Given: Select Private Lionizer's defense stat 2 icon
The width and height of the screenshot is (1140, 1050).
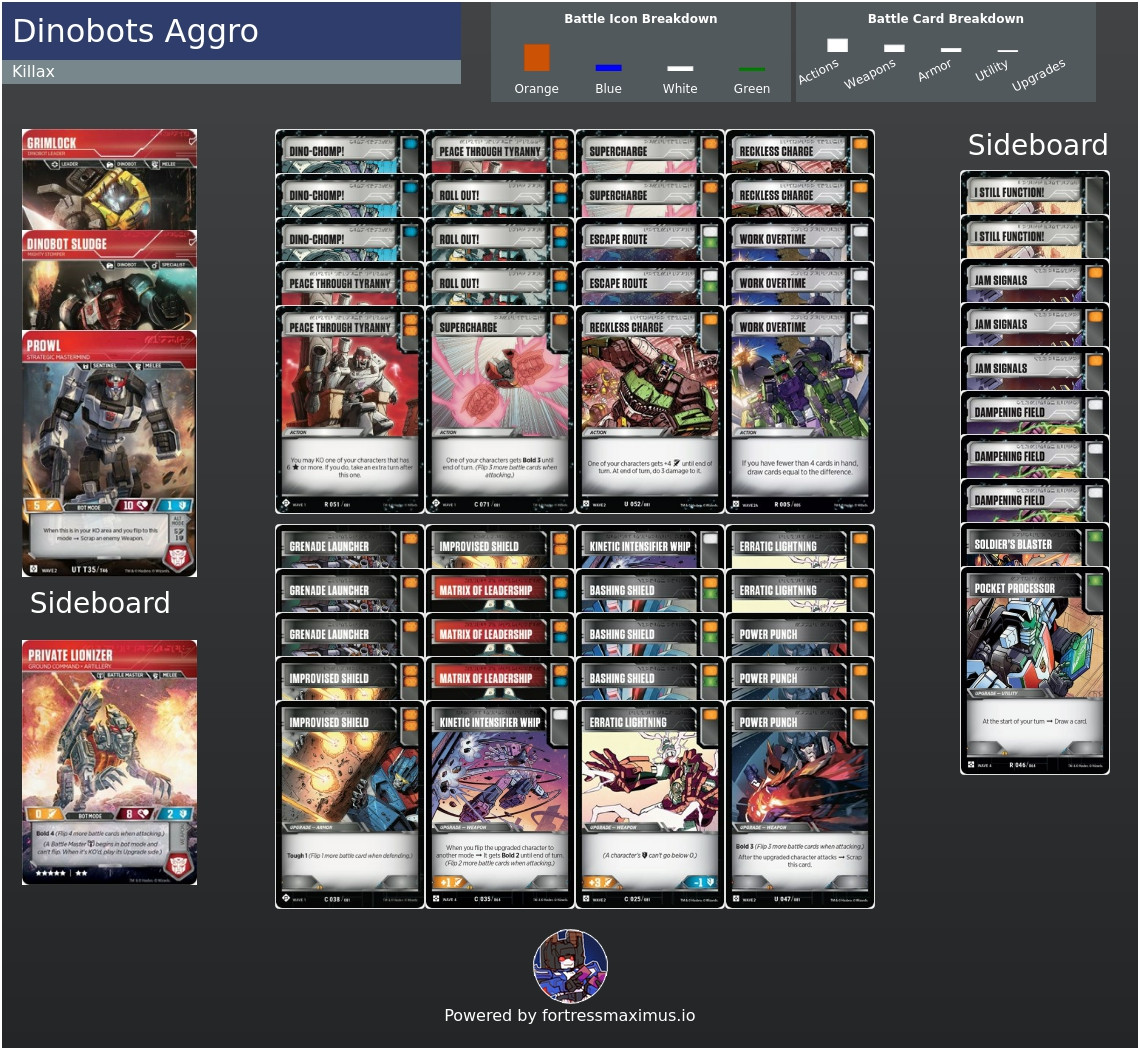Looking at the screenshot, I should click(175, 814).
